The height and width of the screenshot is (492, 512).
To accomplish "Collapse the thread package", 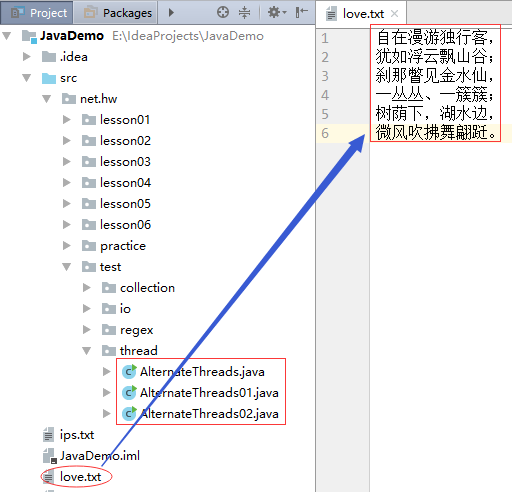I will (x=87, y=351).
